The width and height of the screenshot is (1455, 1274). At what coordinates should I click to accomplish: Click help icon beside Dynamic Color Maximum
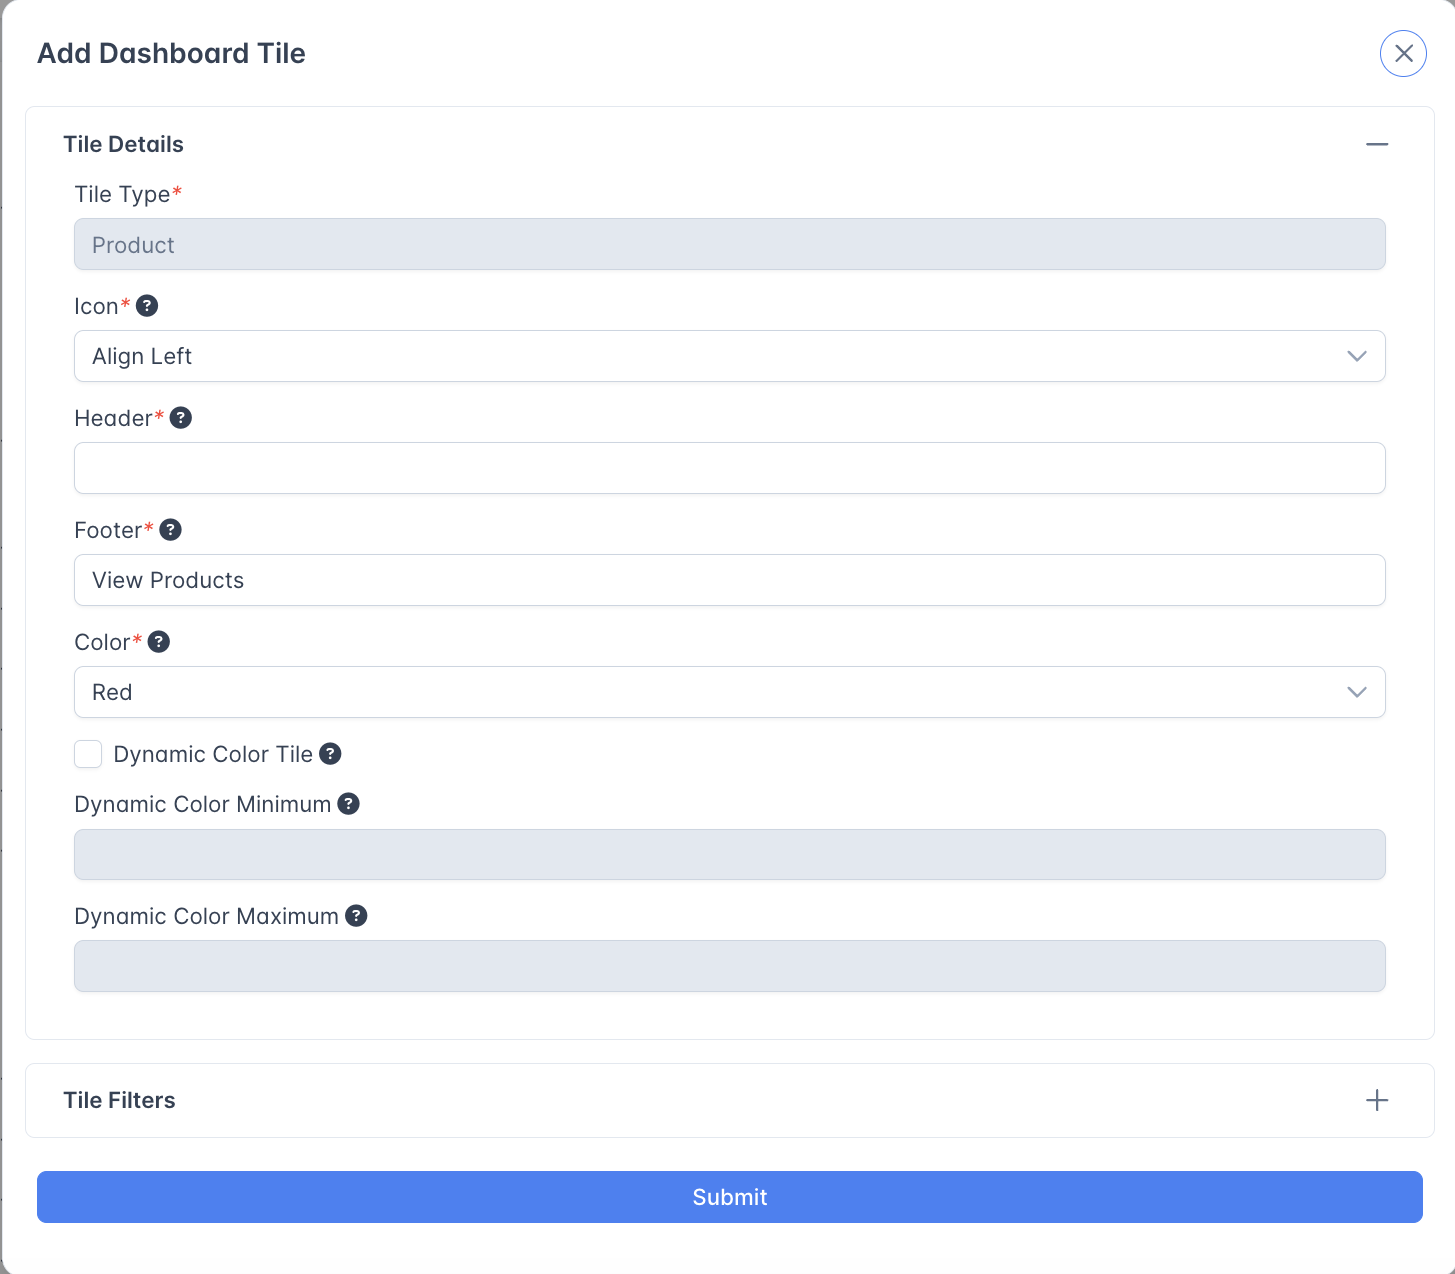pos(356,916)
